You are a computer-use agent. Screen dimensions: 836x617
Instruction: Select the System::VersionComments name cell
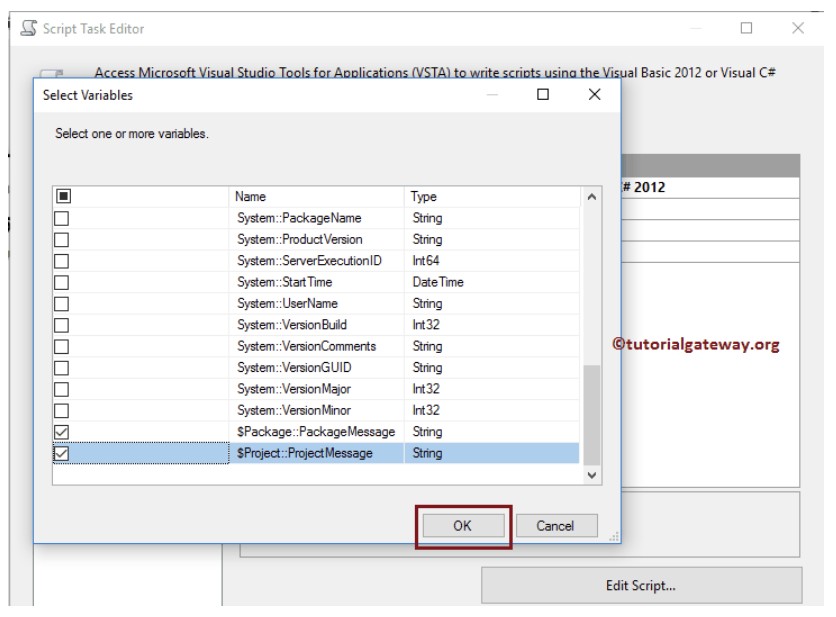pyautogui.click(x=316, y=346)
